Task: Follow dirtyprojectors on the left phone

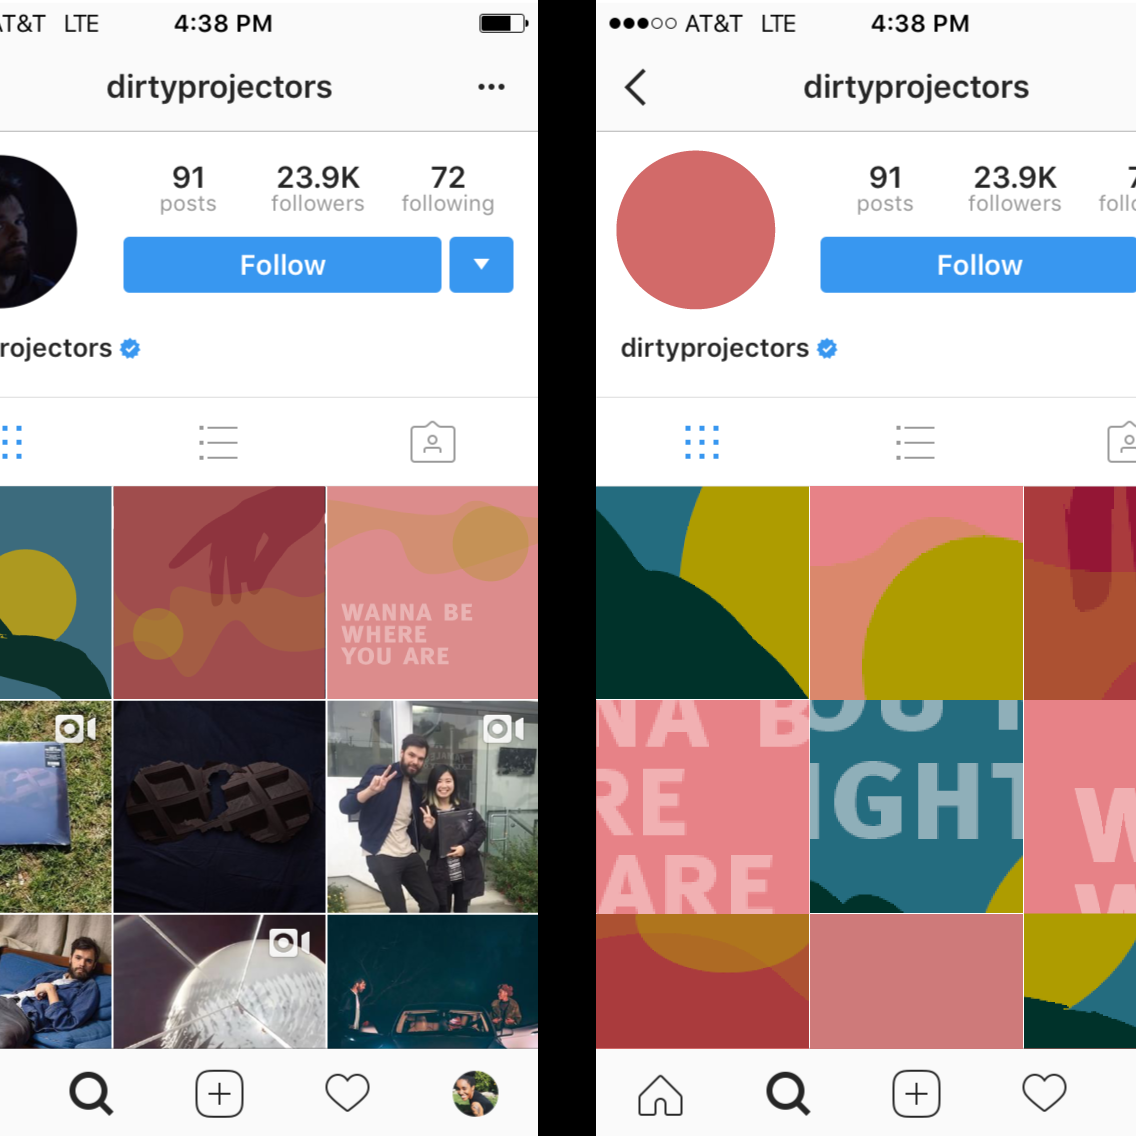Action: coord(282,264)
